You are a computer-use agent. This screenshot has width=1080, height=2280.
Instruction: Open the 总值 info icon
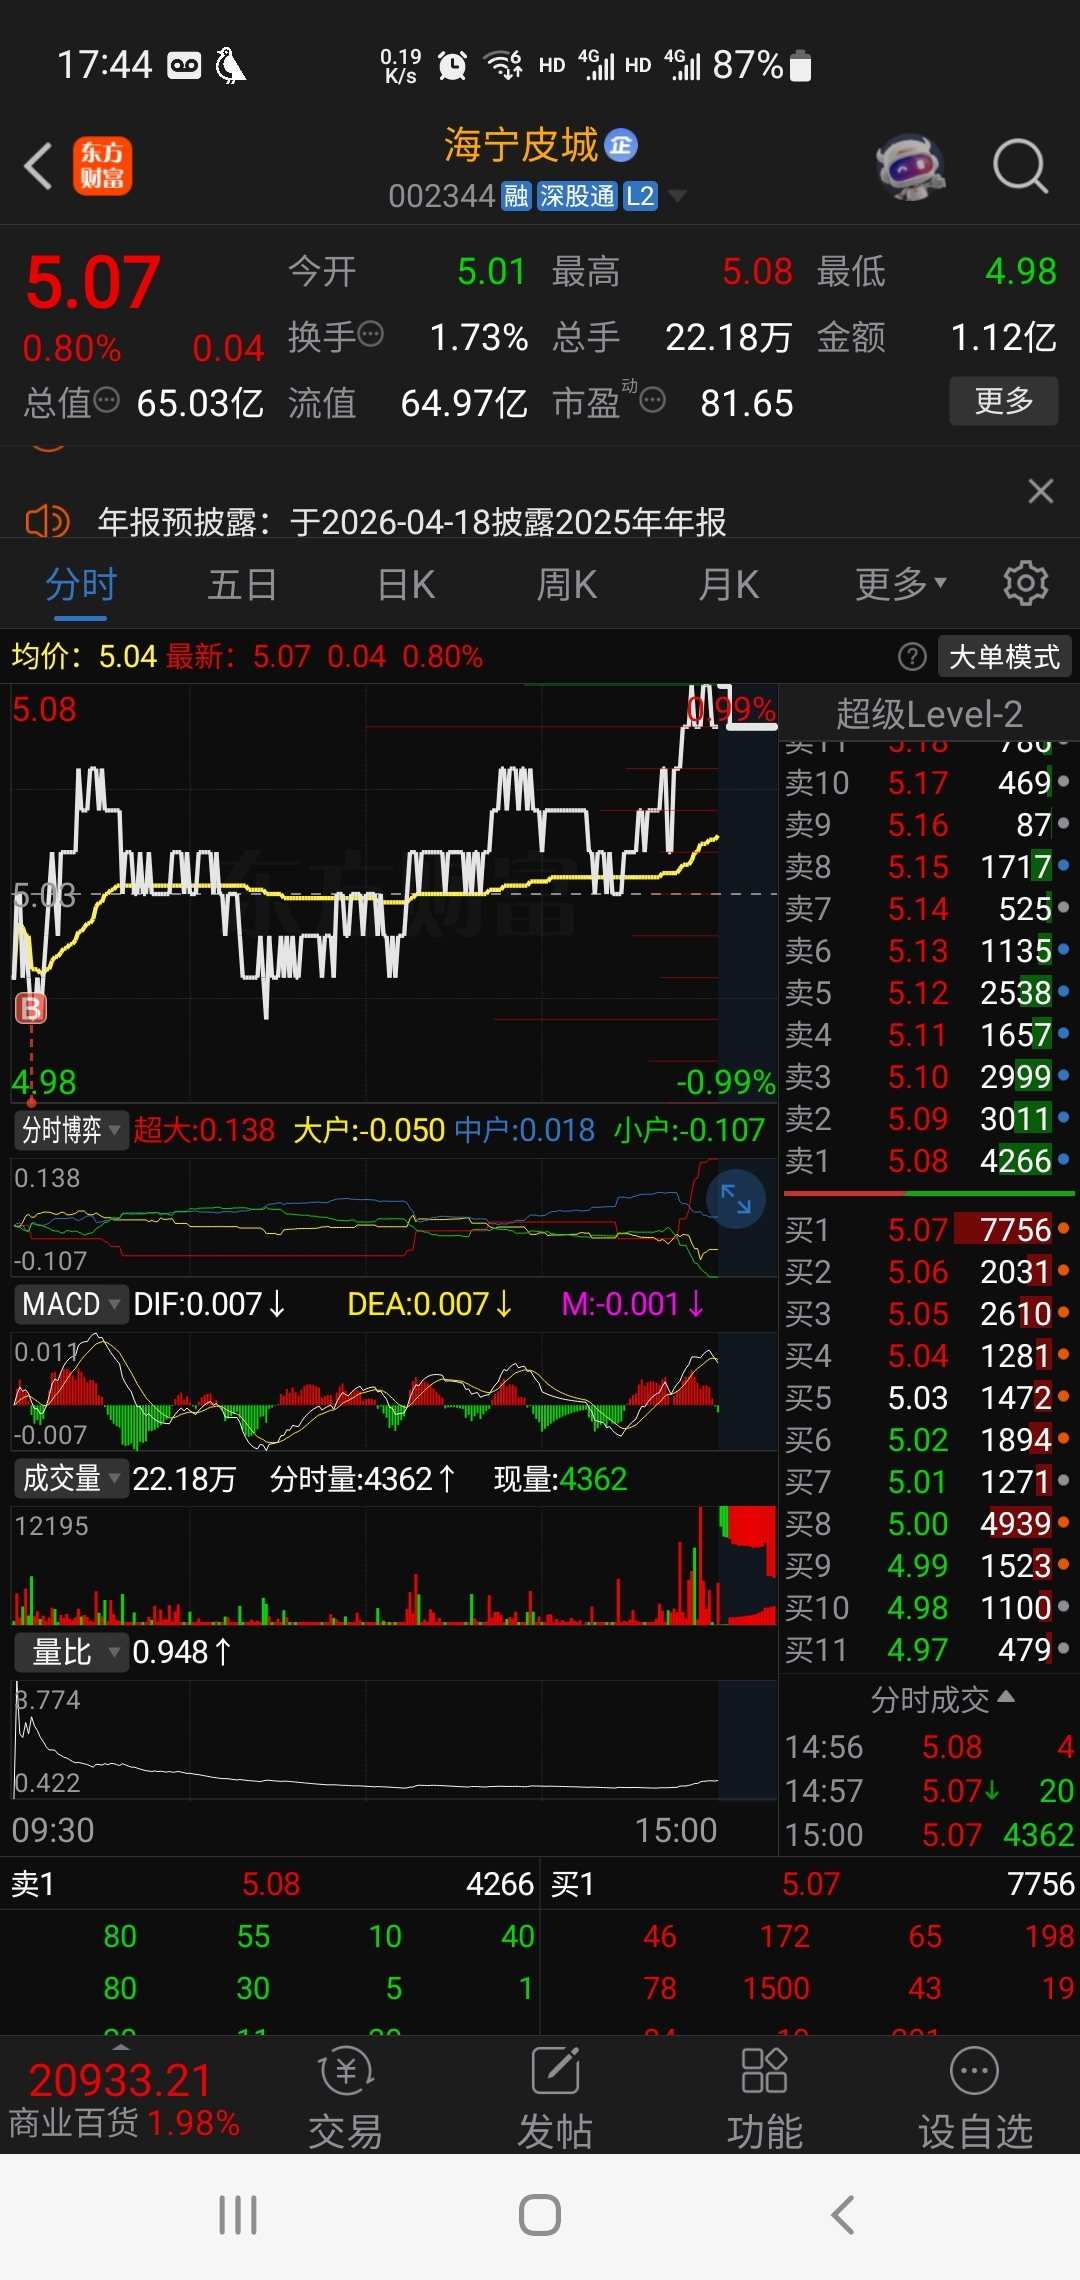click(x=106, y=401)
